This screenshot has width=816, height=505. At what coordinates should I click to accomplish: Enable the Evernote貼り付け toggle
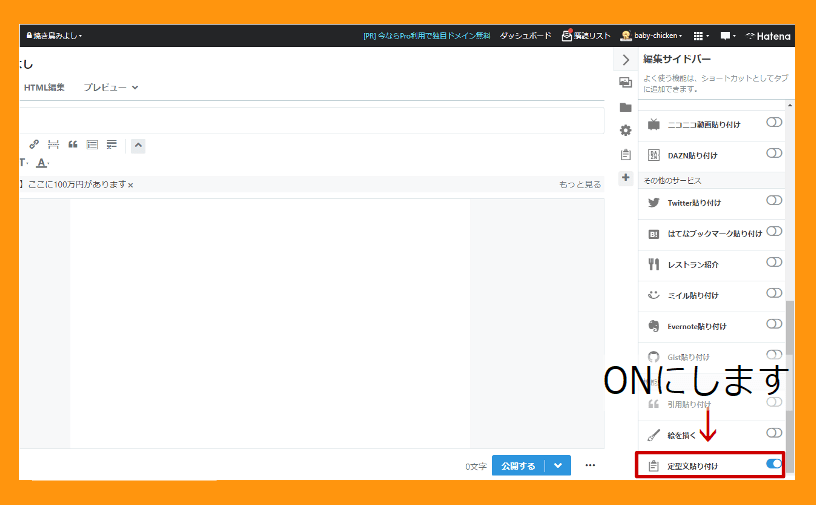pyautogui.click(x=774, y=324)
